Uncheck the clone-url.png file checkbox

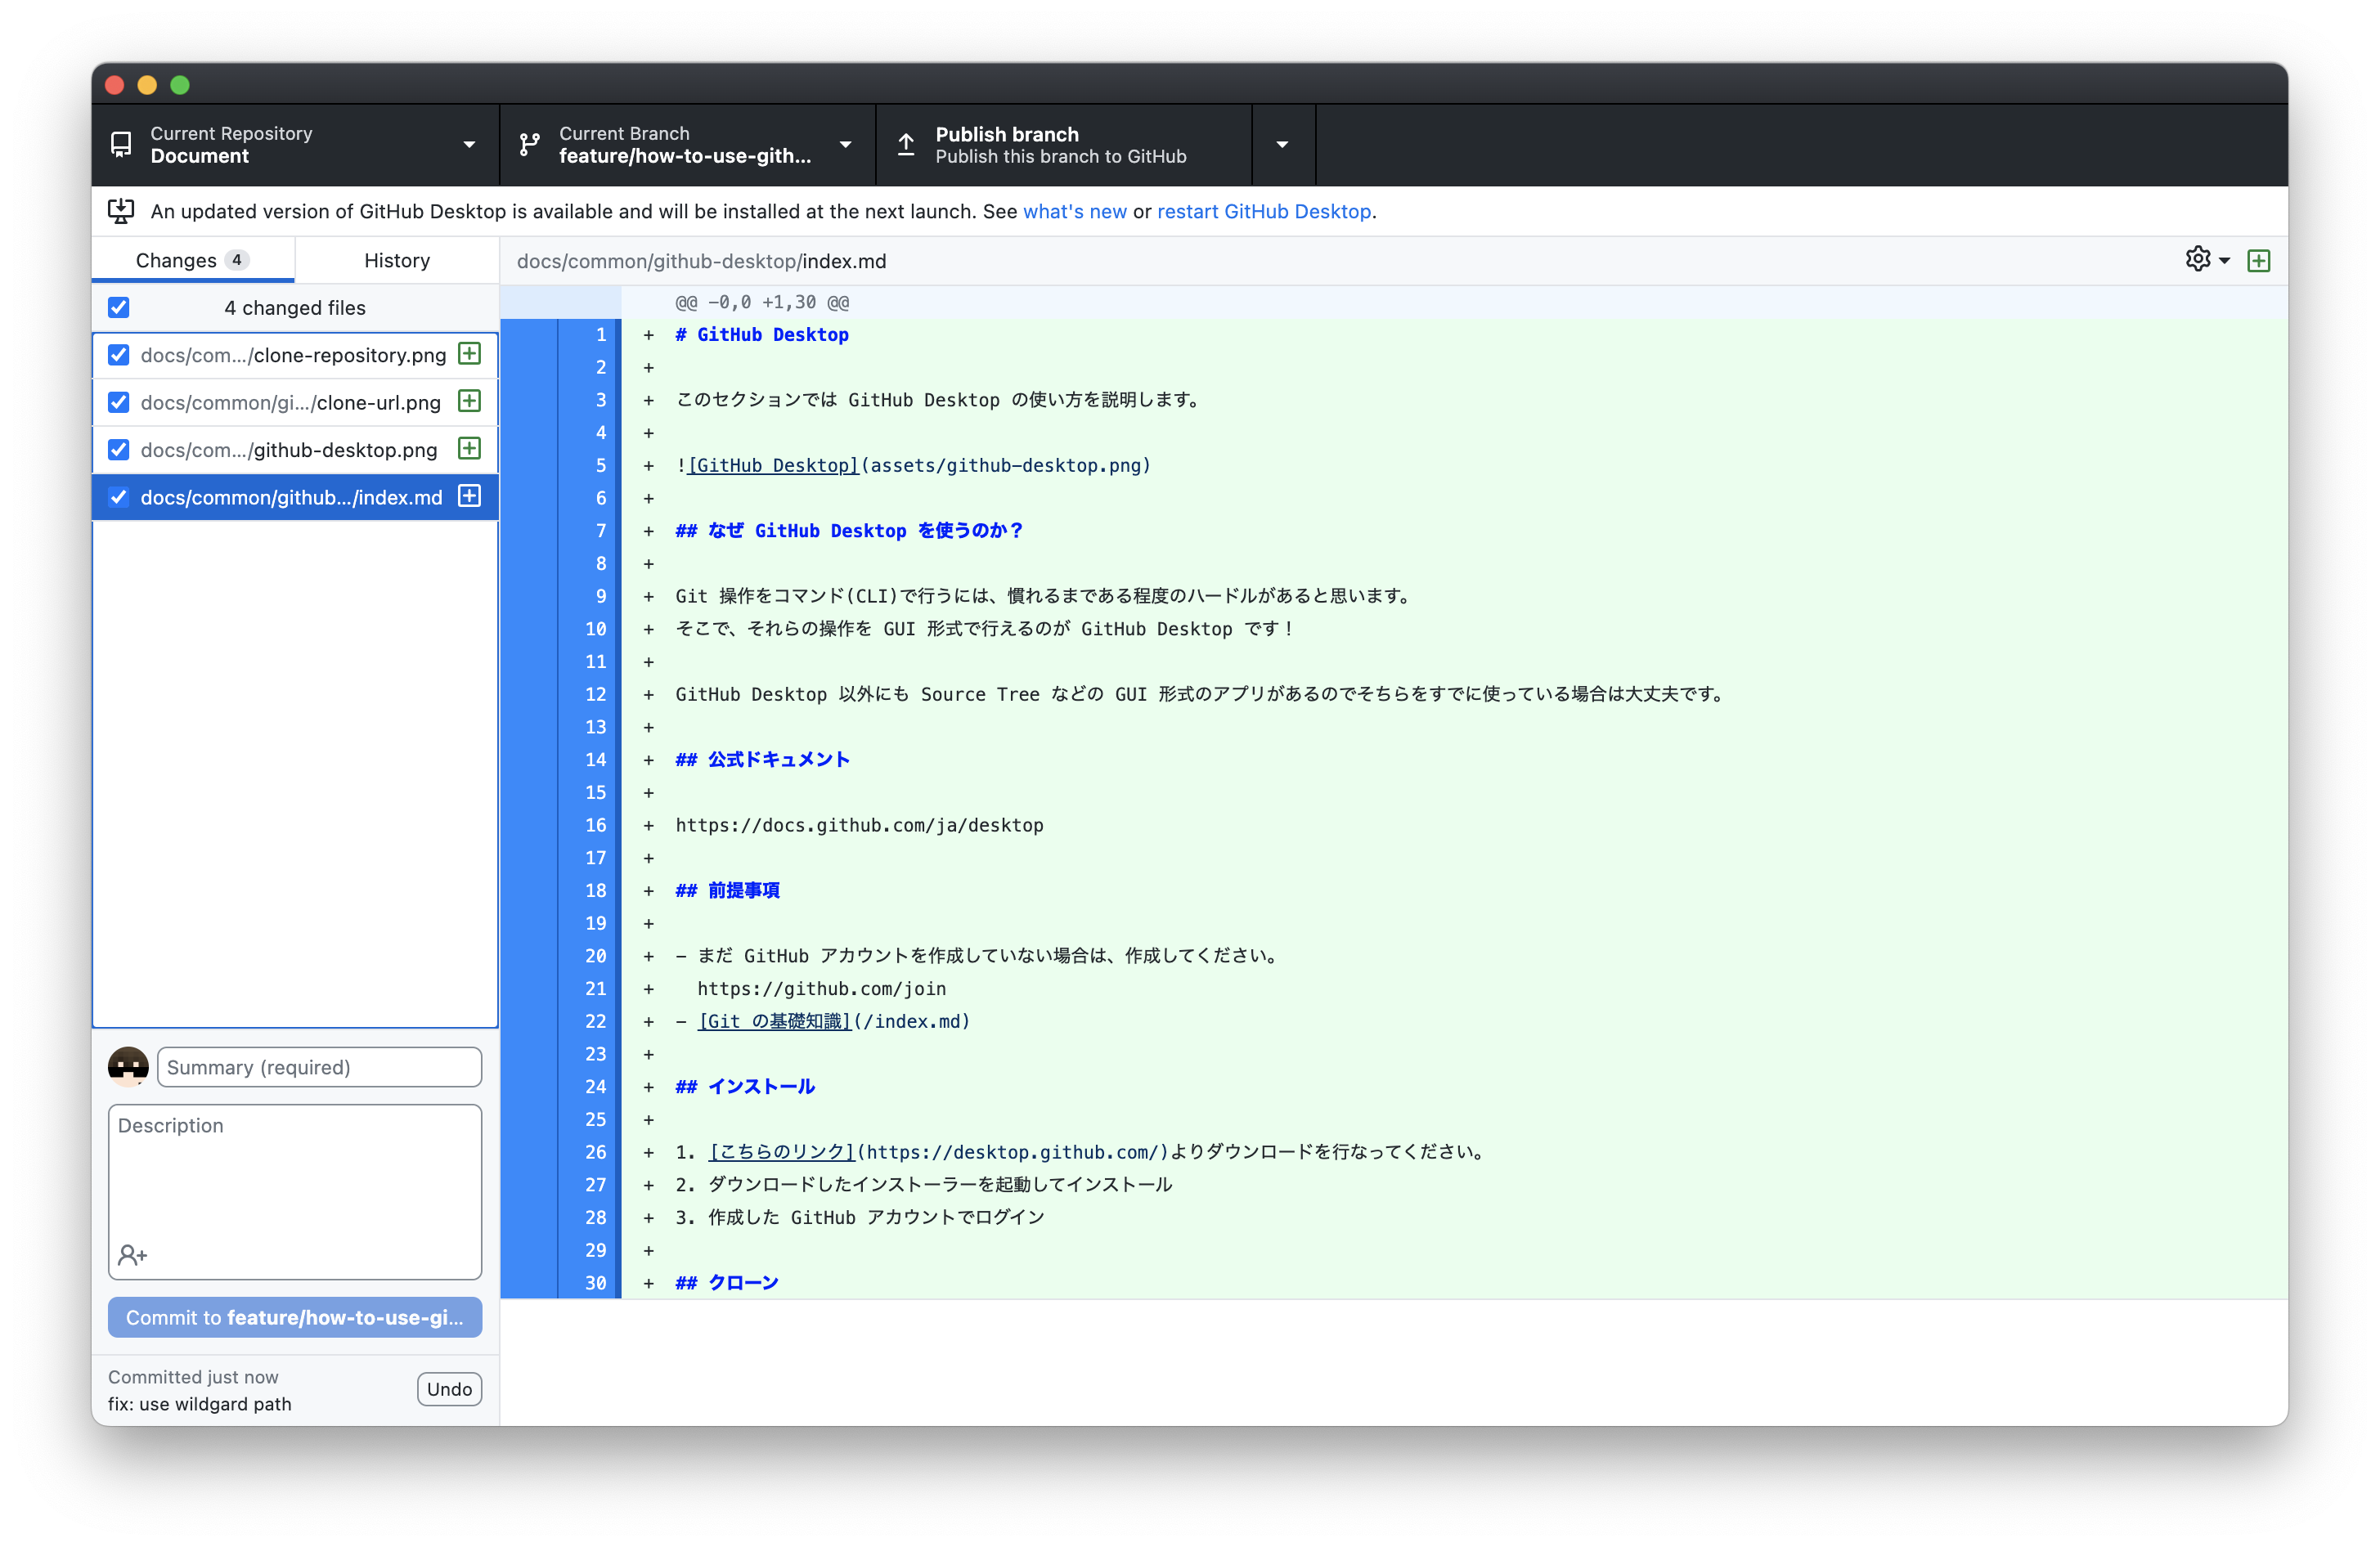tap(119, 402)
